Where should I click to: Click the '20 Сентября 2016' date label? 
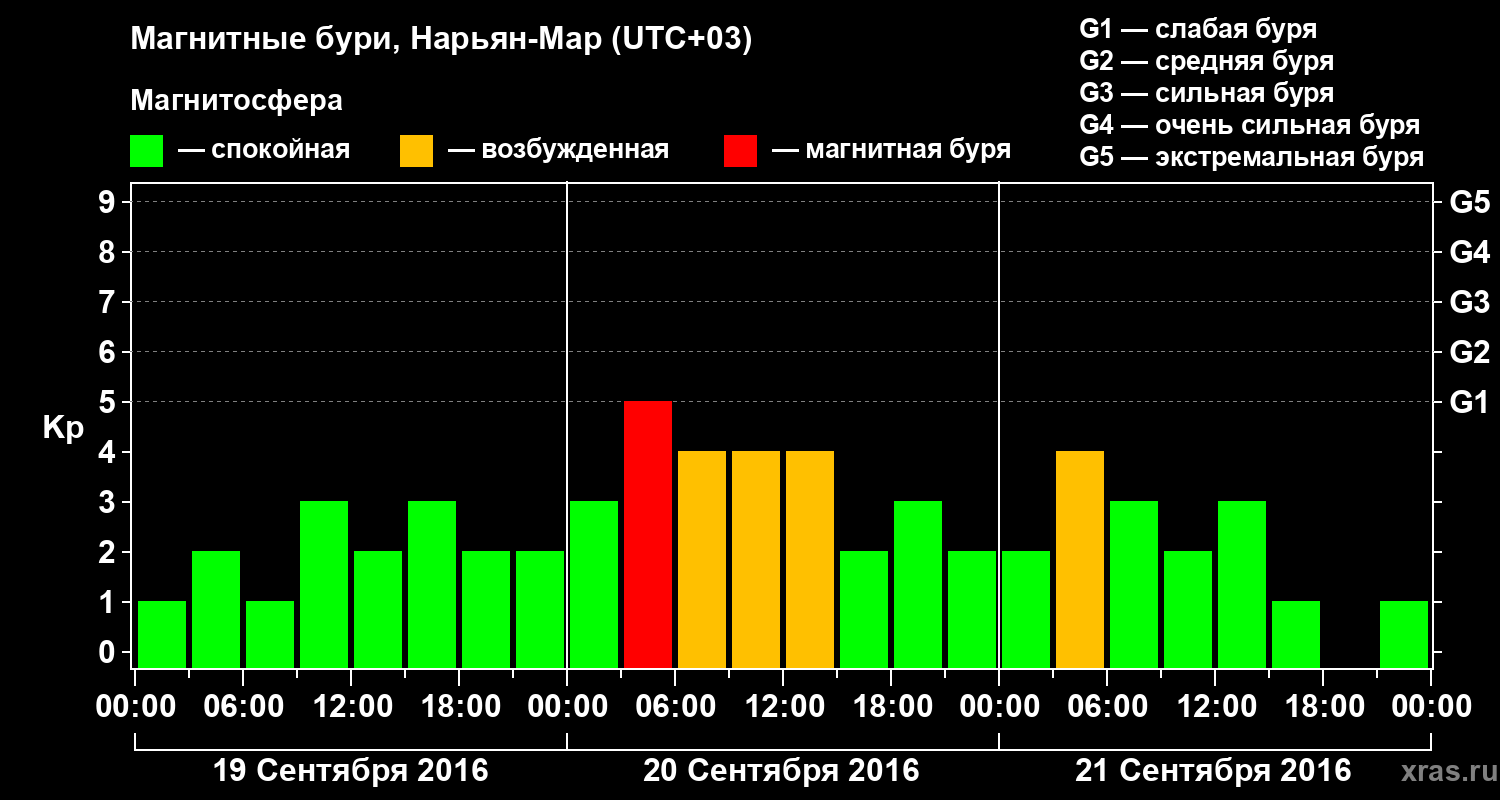click(x=781, y=771)
